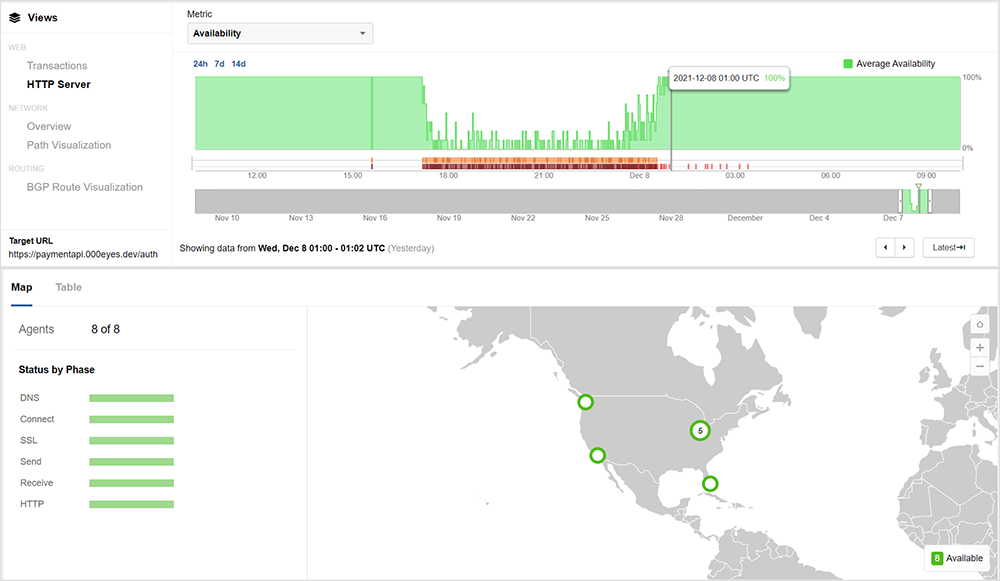The width and height of the screenshot is (1000, 581).
Task: Open BGP Route Visualization view
Action: (x=85, y=187)
